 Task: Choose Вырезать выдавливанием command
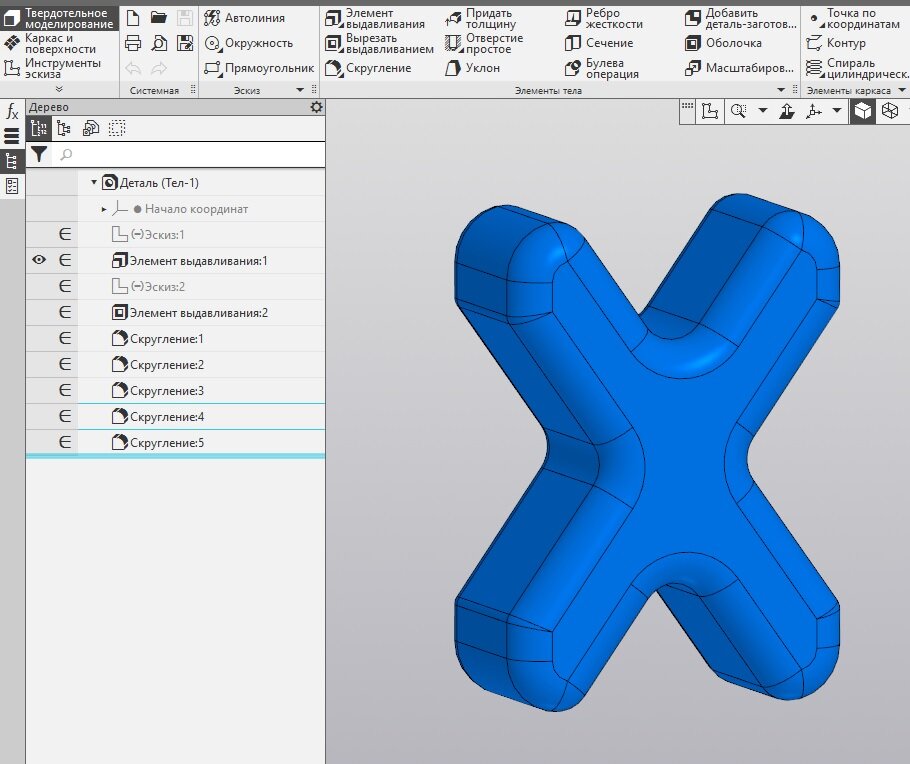[380, 44]
